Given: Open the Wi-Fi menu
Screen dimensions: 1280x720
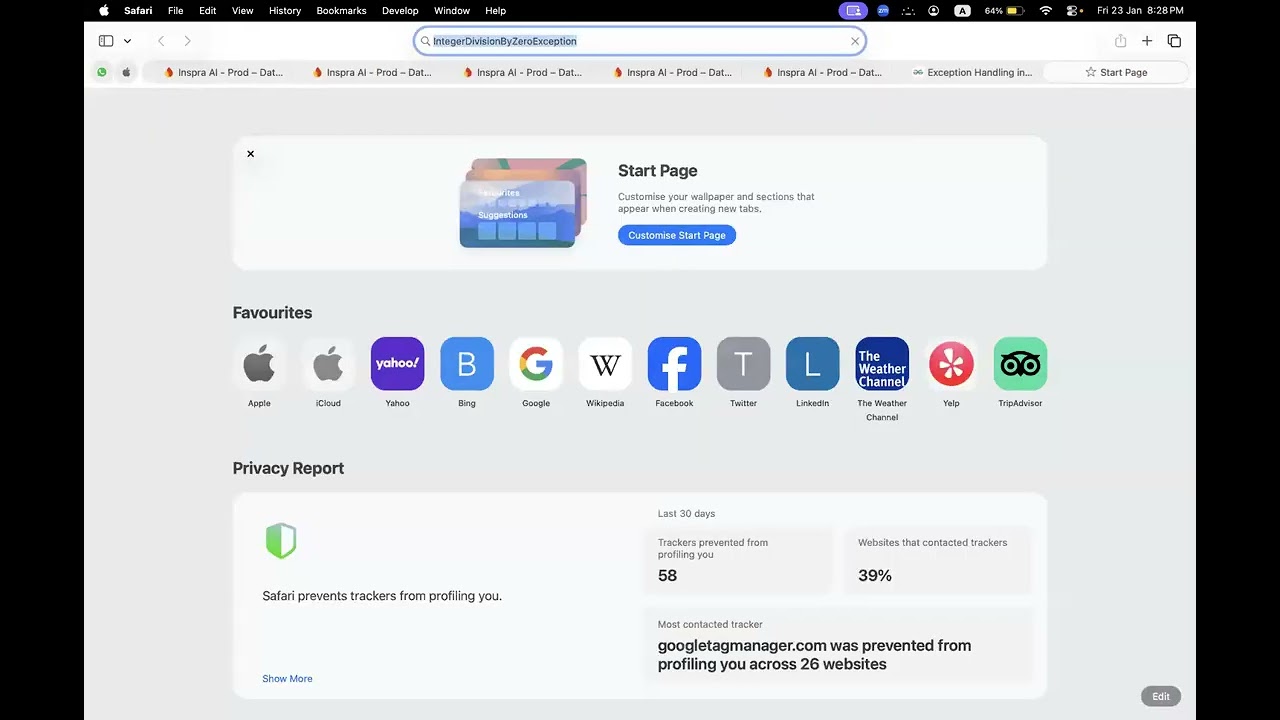Looking at the screenshot, I should pyautogui.click(x=1046, y=11).
